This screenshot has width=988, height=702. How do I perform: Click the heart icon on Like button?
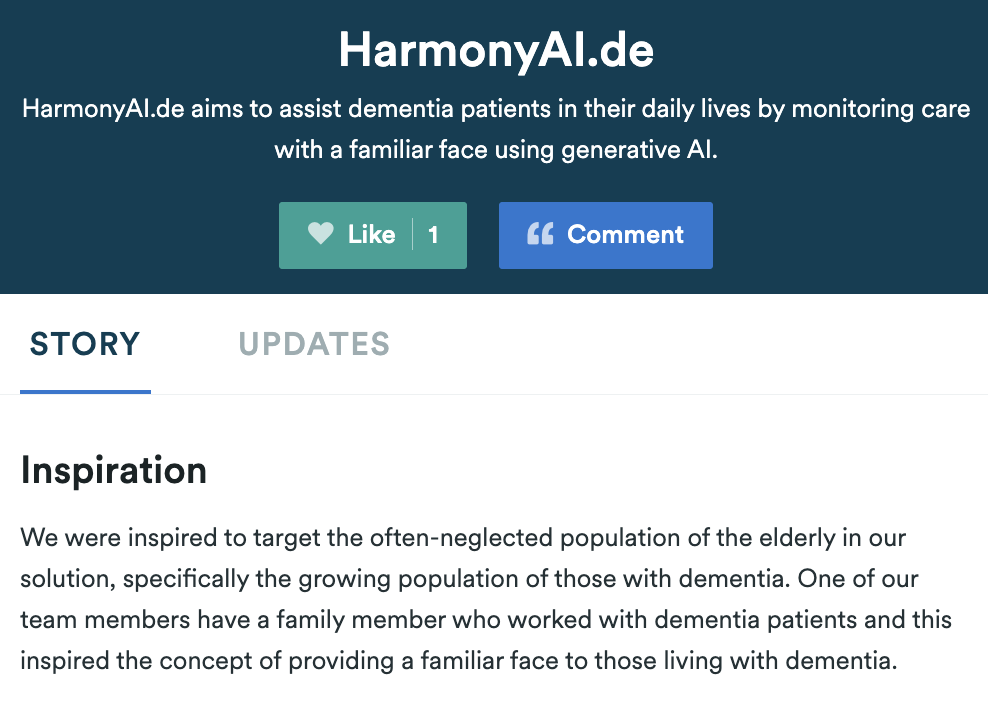(320, 234)
